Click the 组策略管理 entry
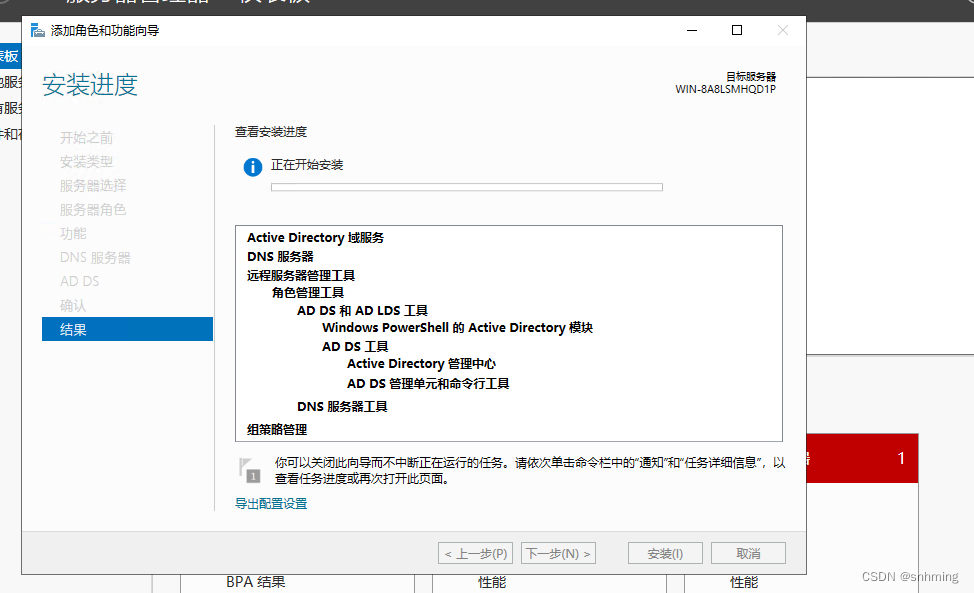This screenshot has width=974, height=593. (277, 430)
